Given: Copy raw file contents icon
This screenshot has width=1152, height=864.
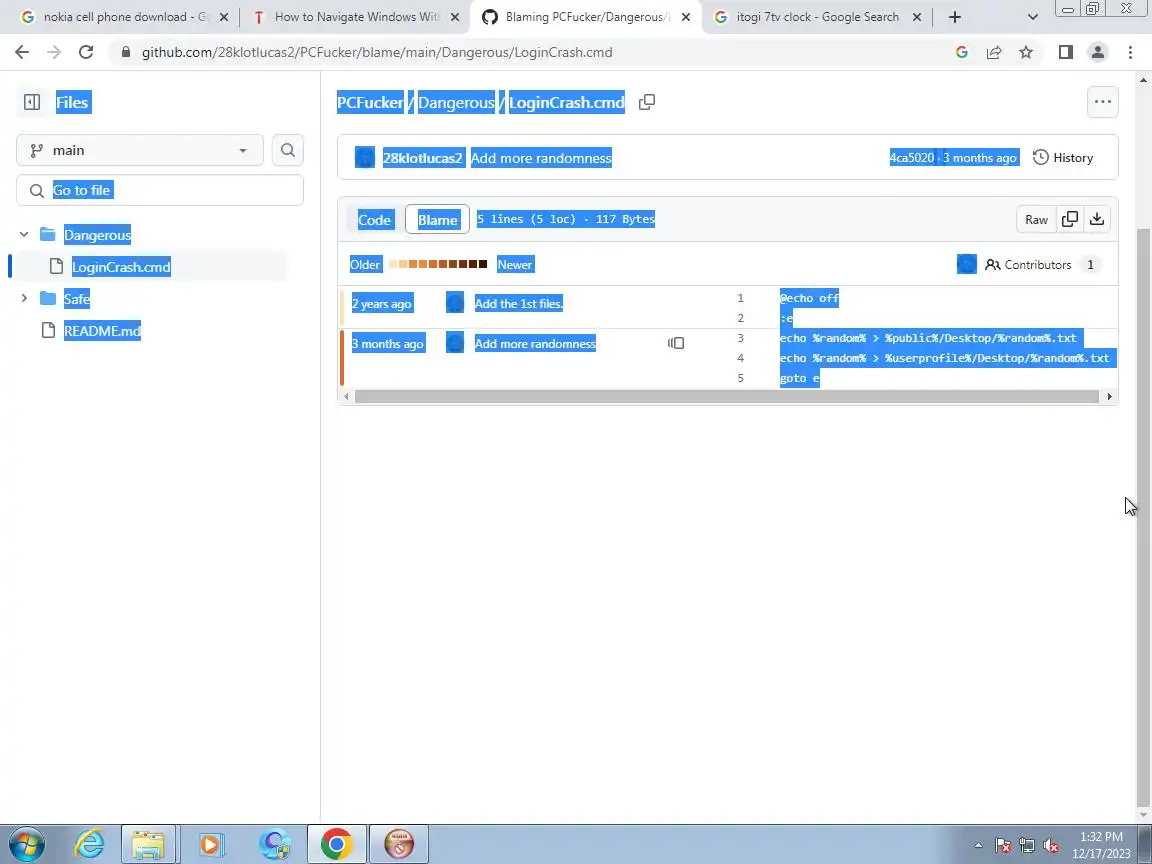Looking at the screenshot, I should point(1070,220).
